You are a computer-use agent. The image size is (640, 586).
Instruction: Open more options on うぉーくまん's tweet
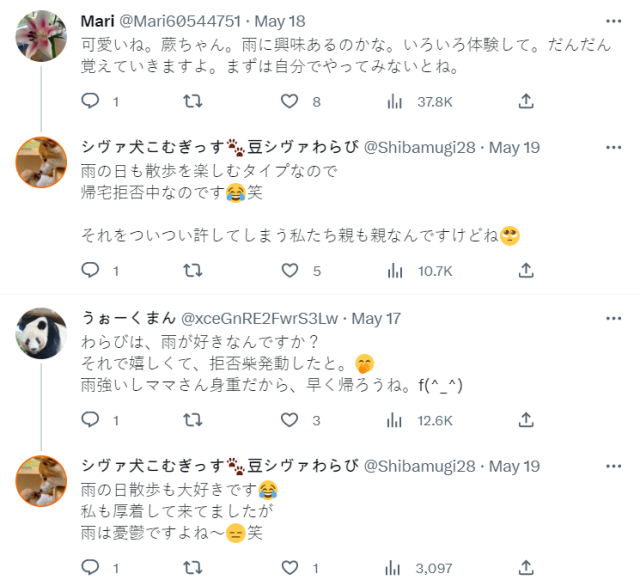click(x=612, y=318)
